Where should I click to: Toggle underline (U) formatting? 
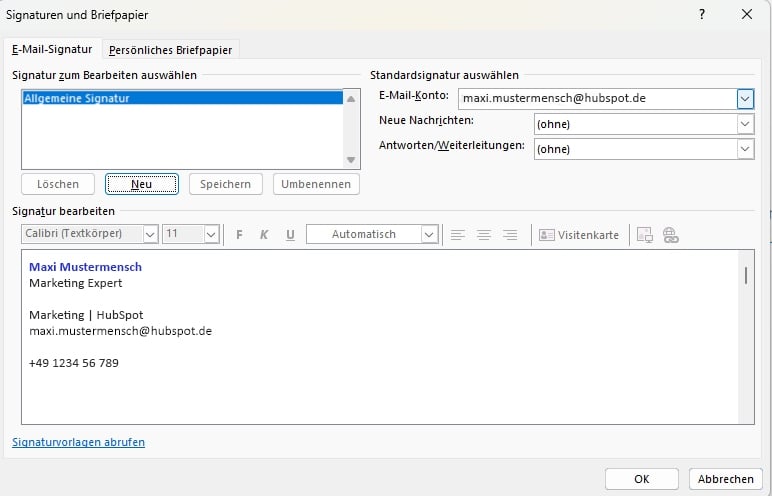(290, 235)
